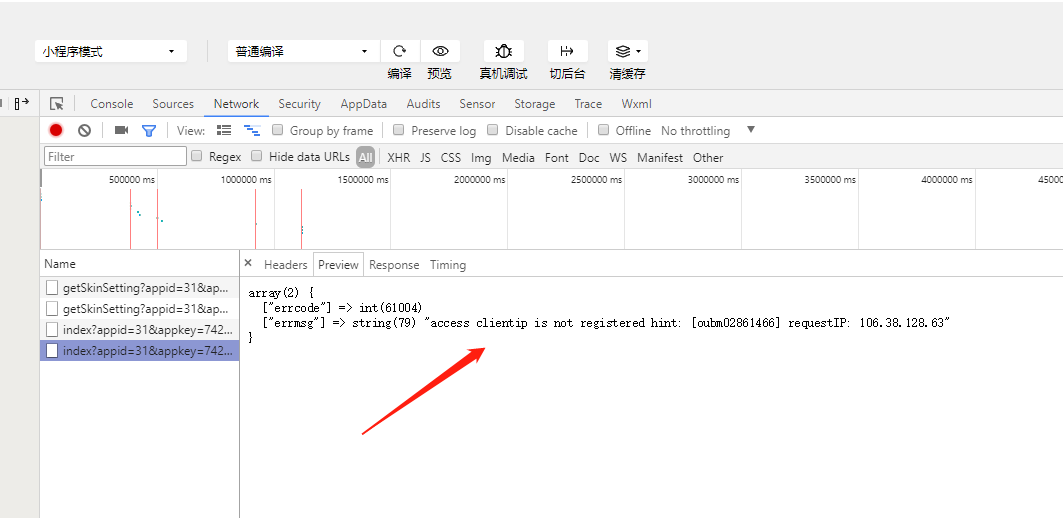Click the network Filter input field
The width and height of the screenshot is (1063, 518).
(115, 156)
